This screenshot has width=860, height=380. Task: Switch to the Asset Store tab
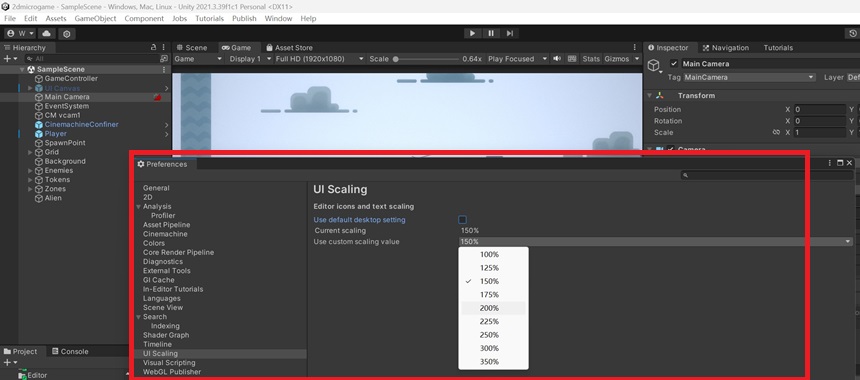click(289, 48)
